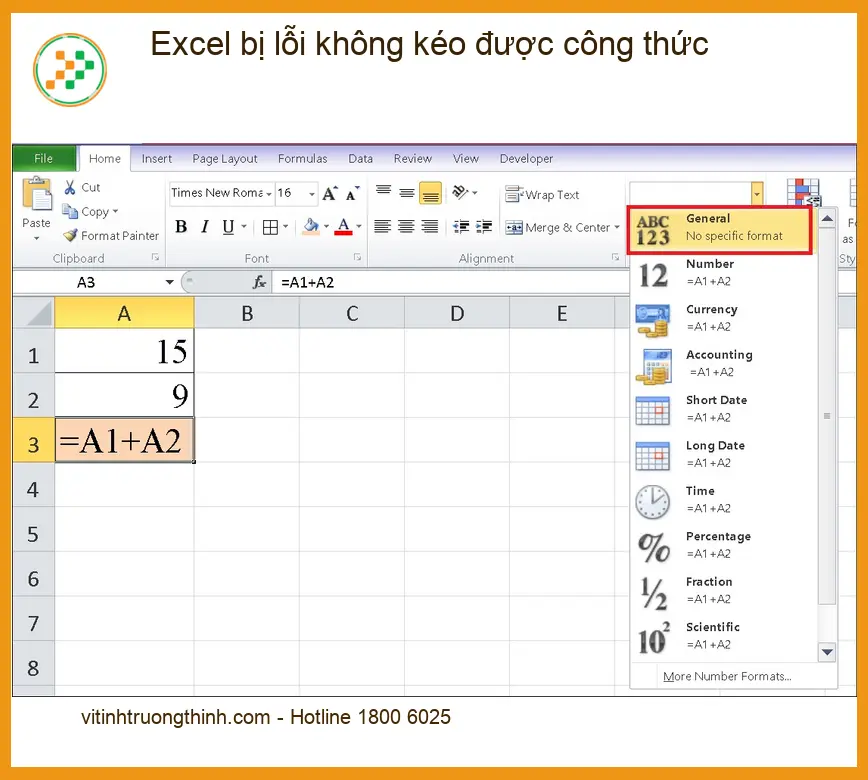Select the Number format option

coord(723,273)
